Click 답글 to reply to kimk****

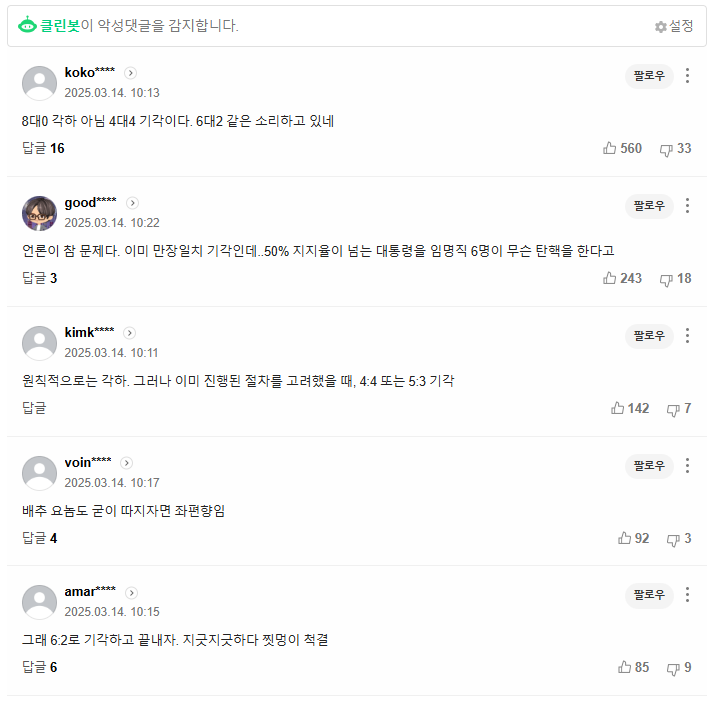click(x=34, y=408)
